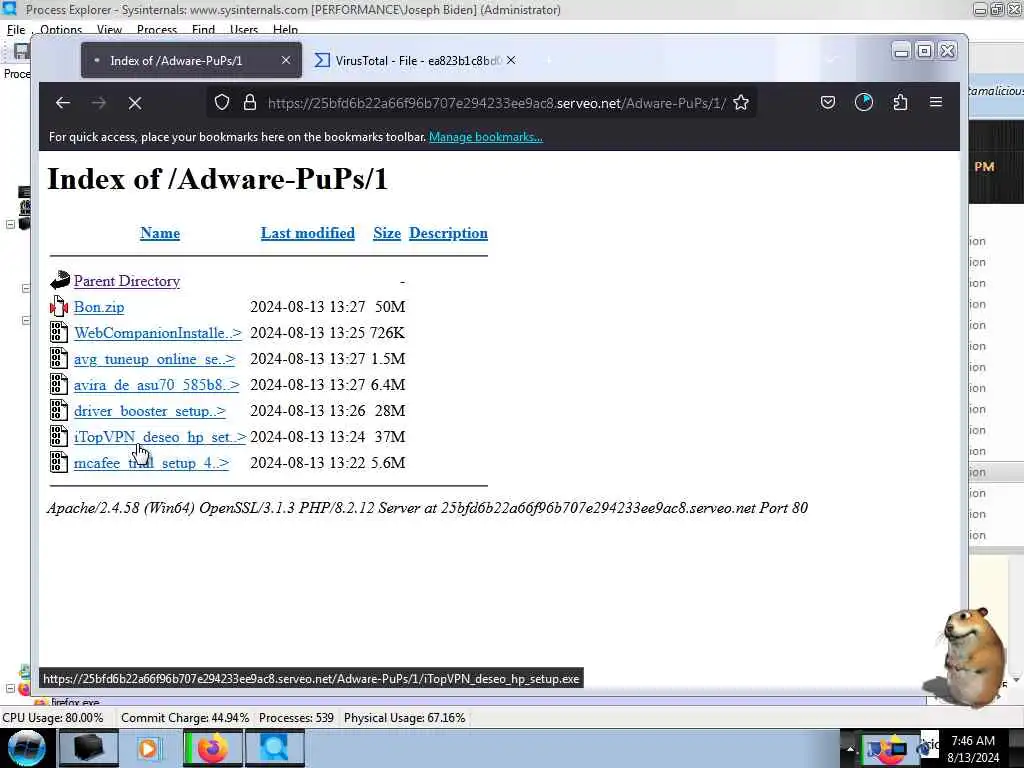Open the Process menu in Process Explorer
Screen dimensions: 1024x768
(157, 29)
